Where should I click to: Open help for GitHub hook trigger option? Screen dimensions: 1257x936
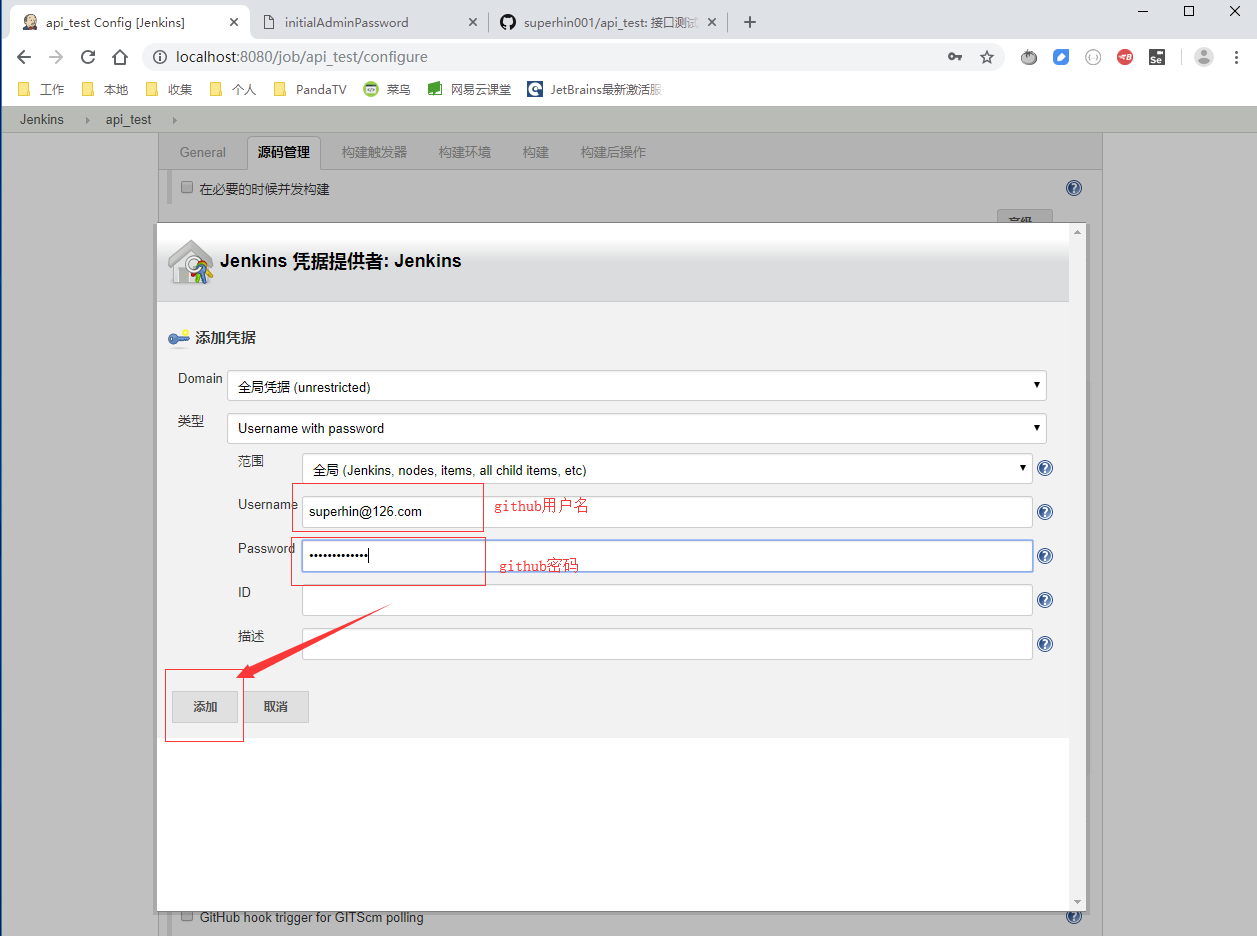pos(1074,916)
